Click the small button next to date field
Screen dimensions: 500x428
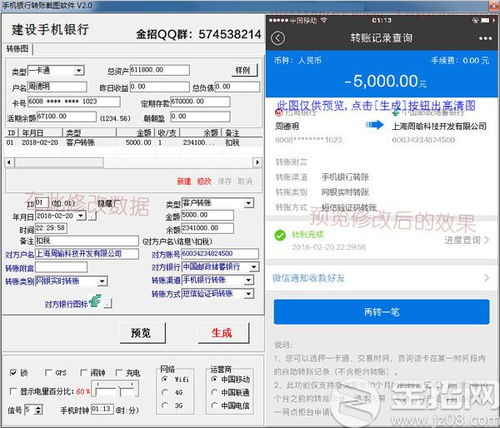[x=92, y=217]
